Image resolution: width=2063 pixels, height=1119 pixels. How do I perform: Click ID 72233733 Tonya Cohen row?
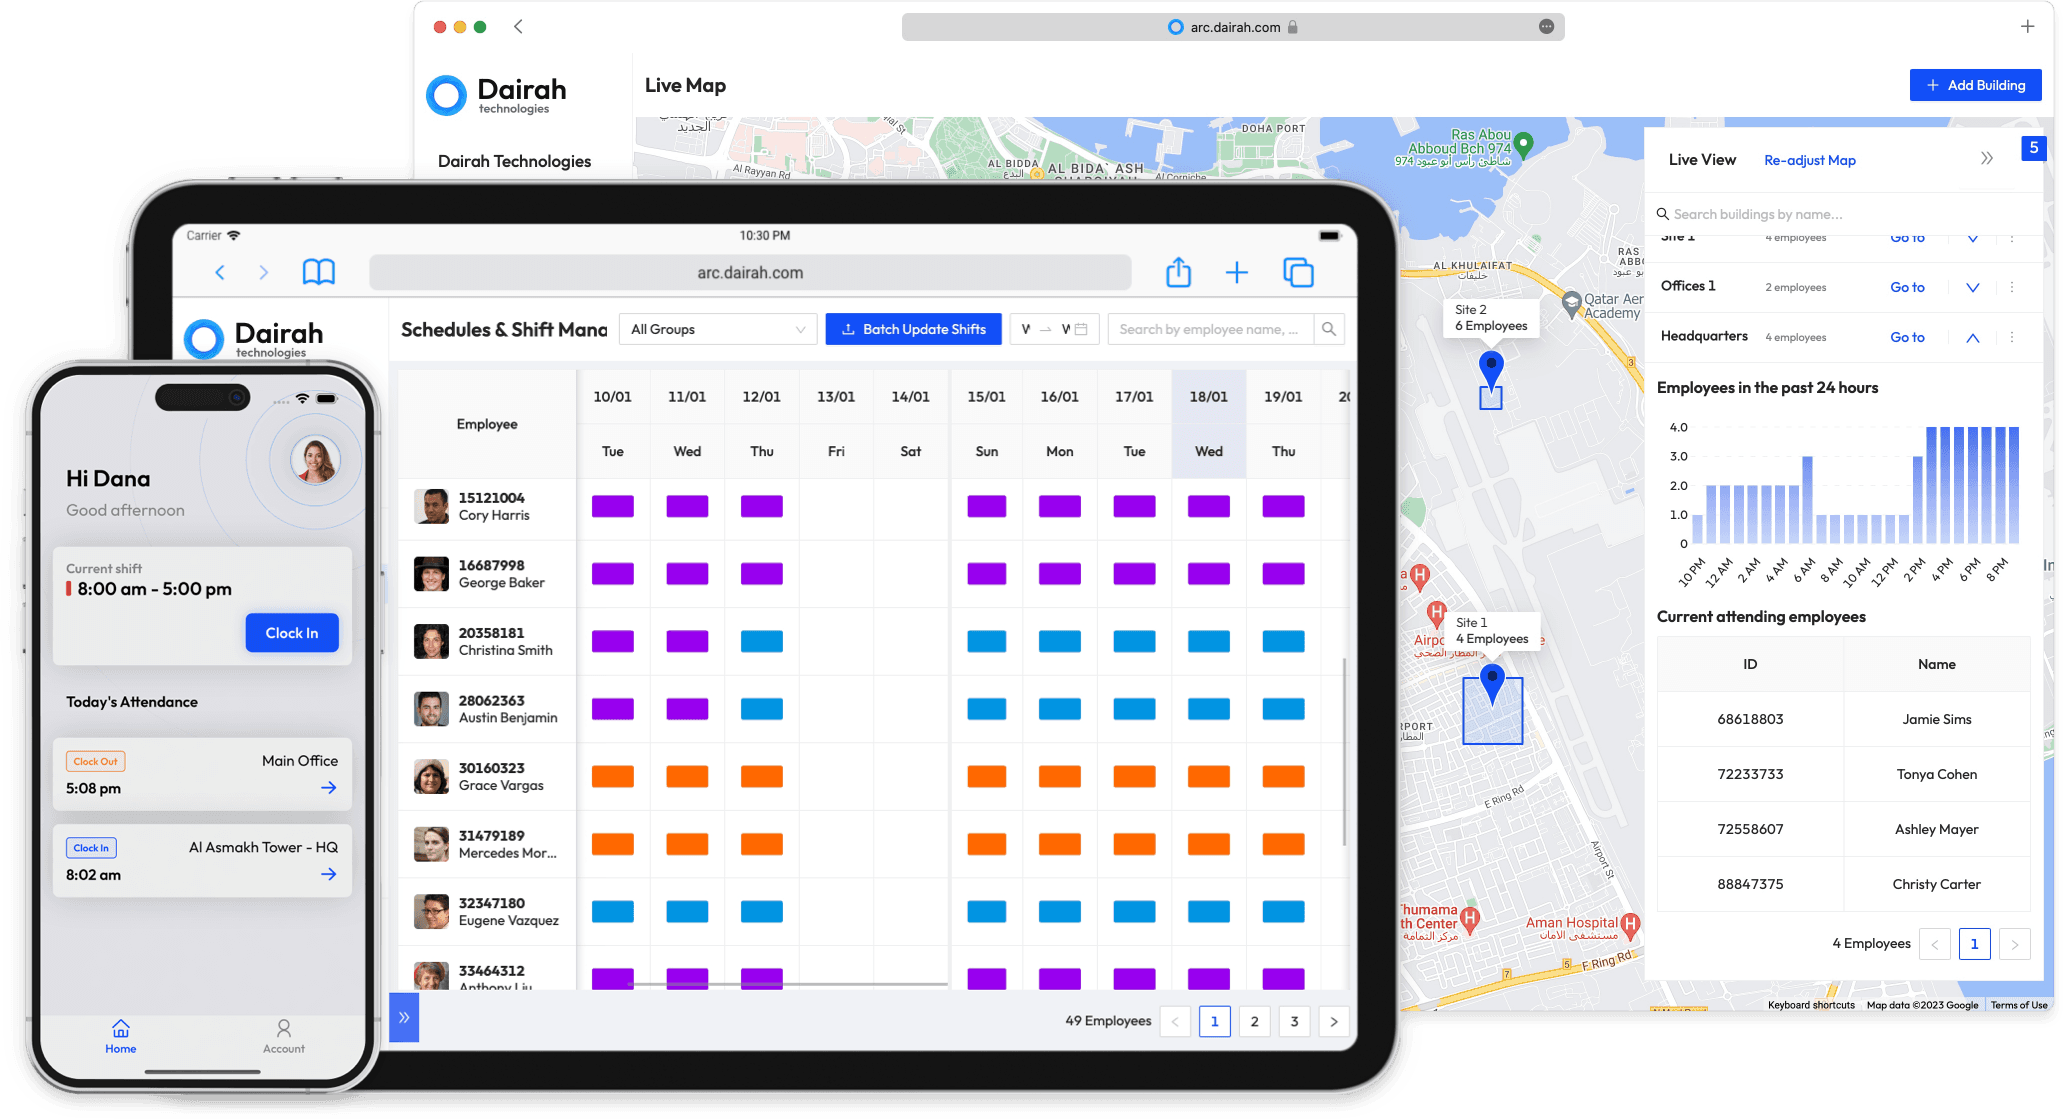tap(1843, 774)
